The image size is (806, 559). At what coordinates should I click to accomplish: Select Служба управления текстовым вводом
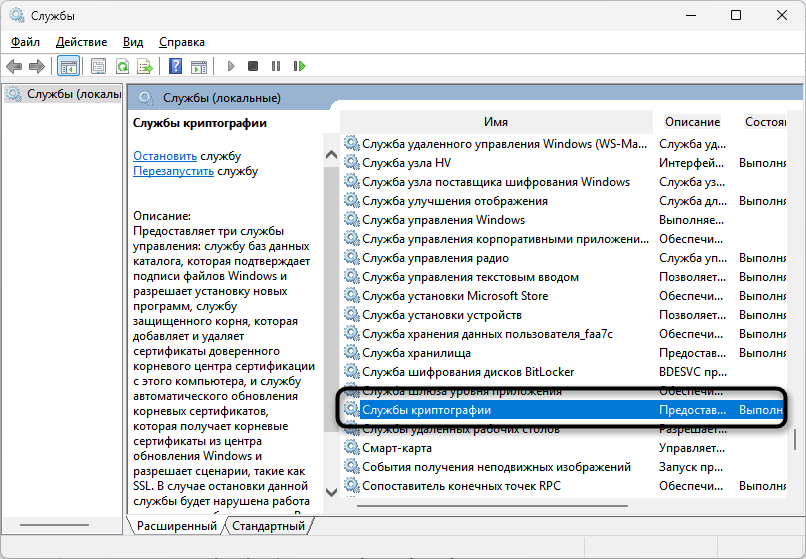[x=470, y=277]
